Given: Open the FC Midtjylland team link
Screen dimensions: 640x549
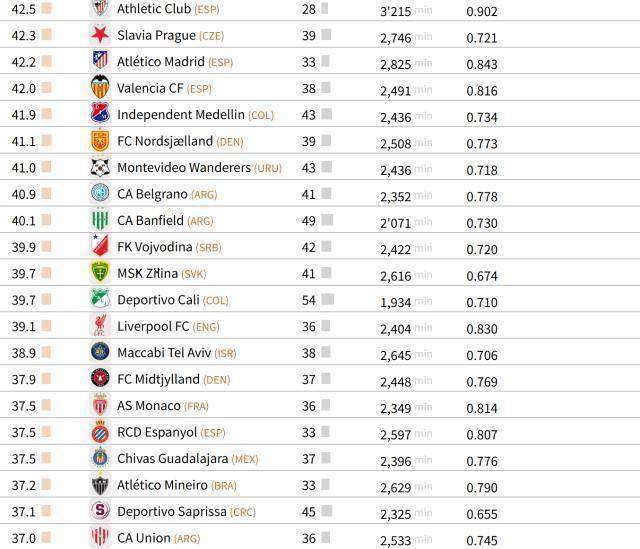Looking at the screenshot, I should point(158,379).
